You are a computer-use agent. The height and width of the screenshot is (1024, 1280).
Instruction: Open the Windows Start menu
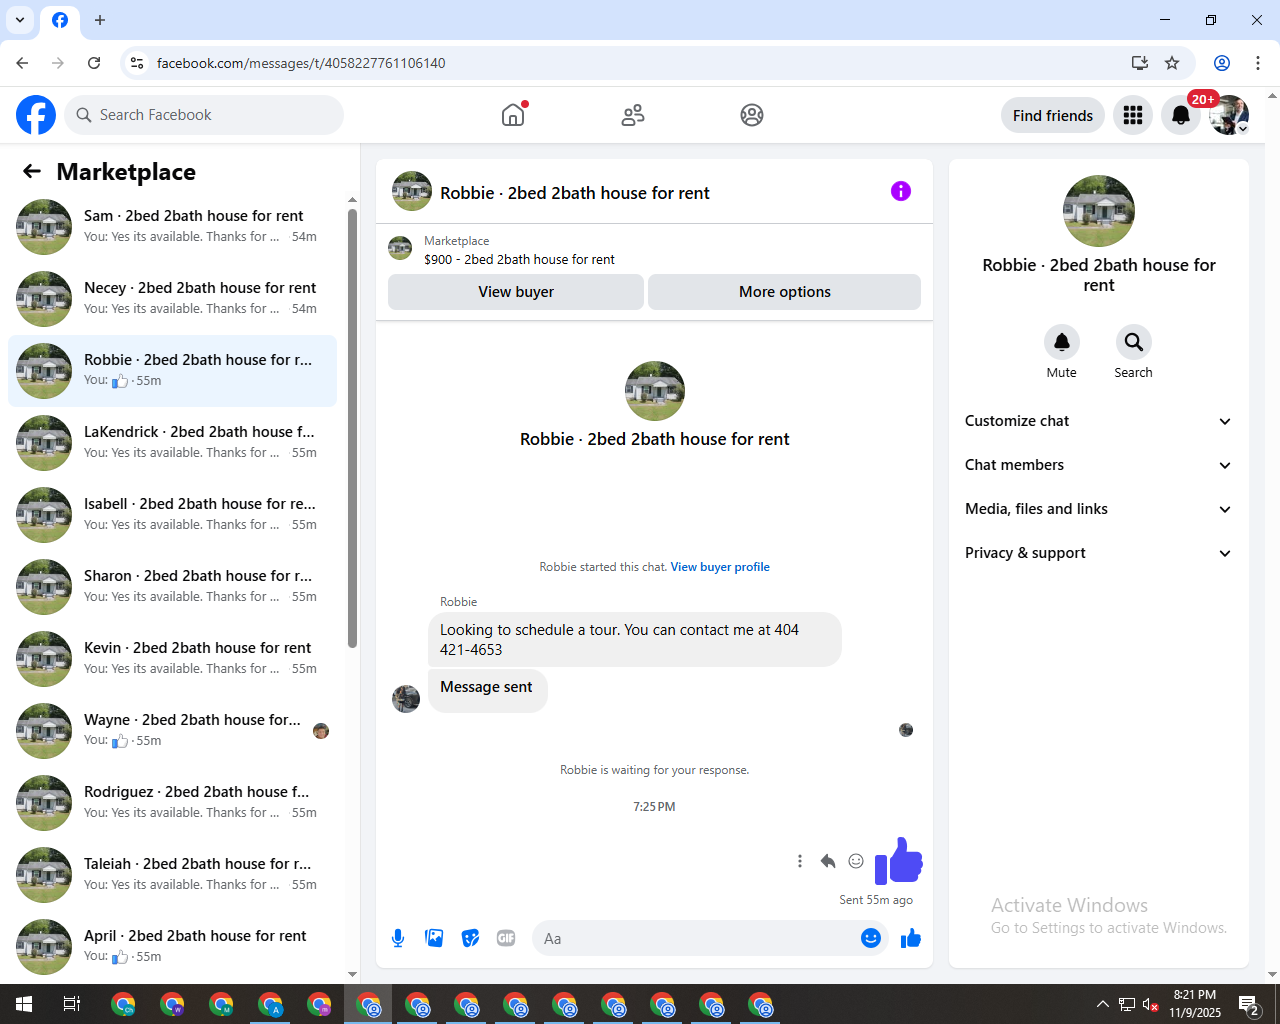tap(24, 1004)
